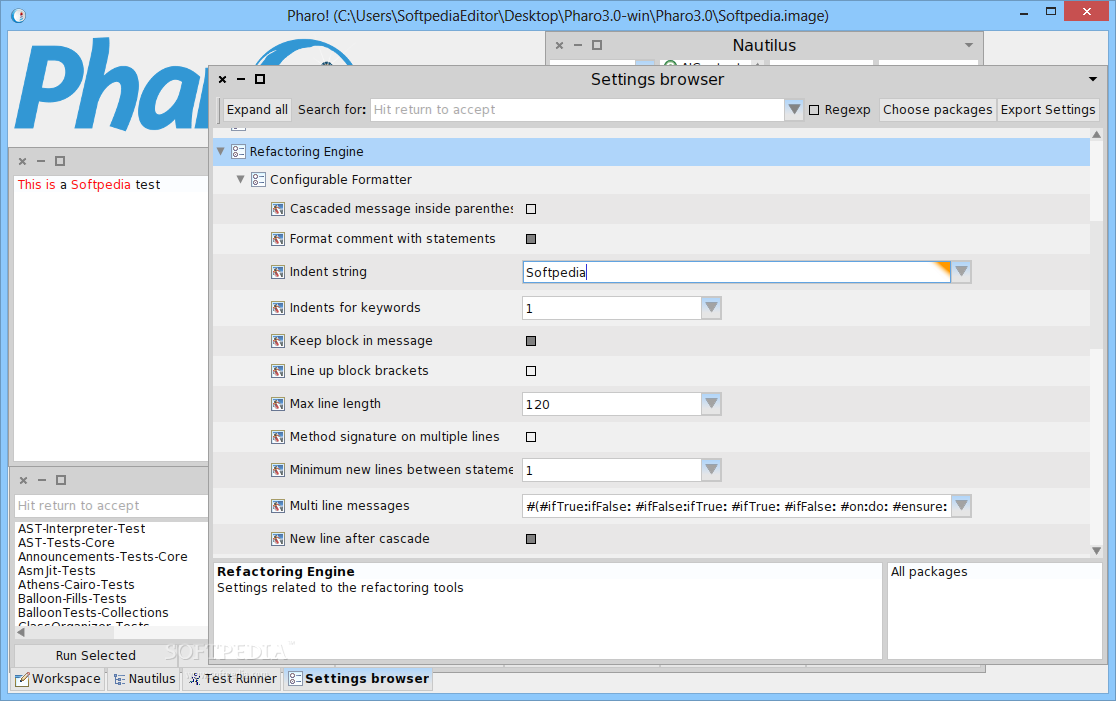The image size is (1116, 701).
Task: Switch to Settings browser taskbar tab
Action: coord(359,679)
